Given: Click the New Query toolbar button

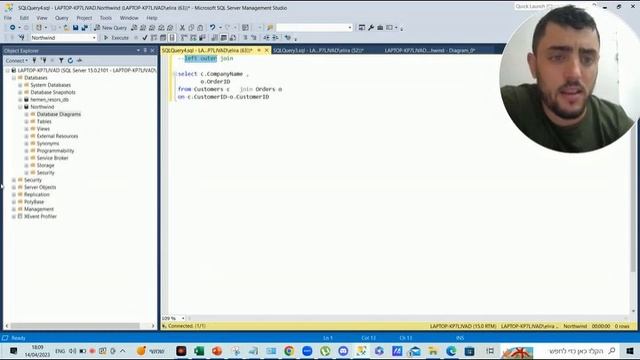Looking at the screenshot, I should (110, 28).
